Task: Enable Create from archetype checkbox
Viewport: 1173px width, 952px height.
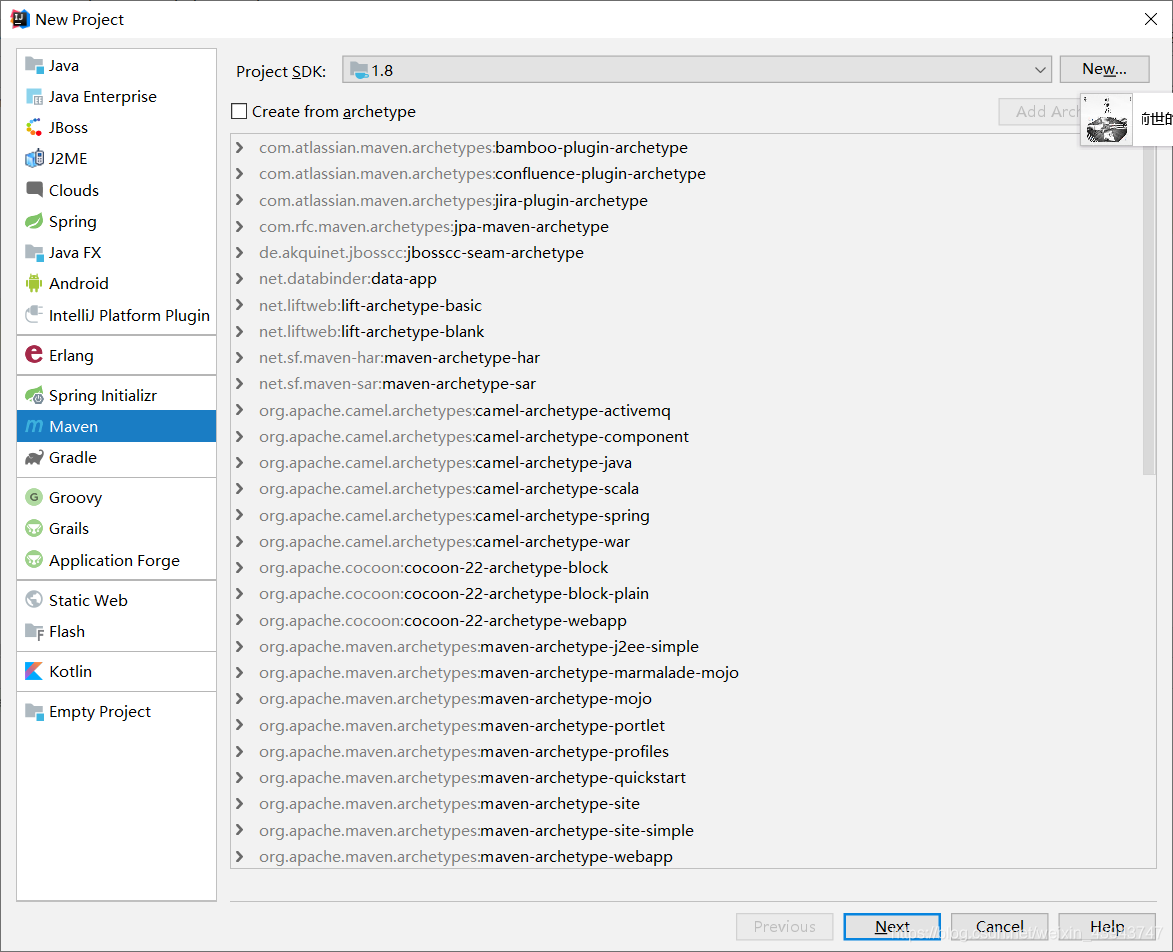Action: [239, 111]
